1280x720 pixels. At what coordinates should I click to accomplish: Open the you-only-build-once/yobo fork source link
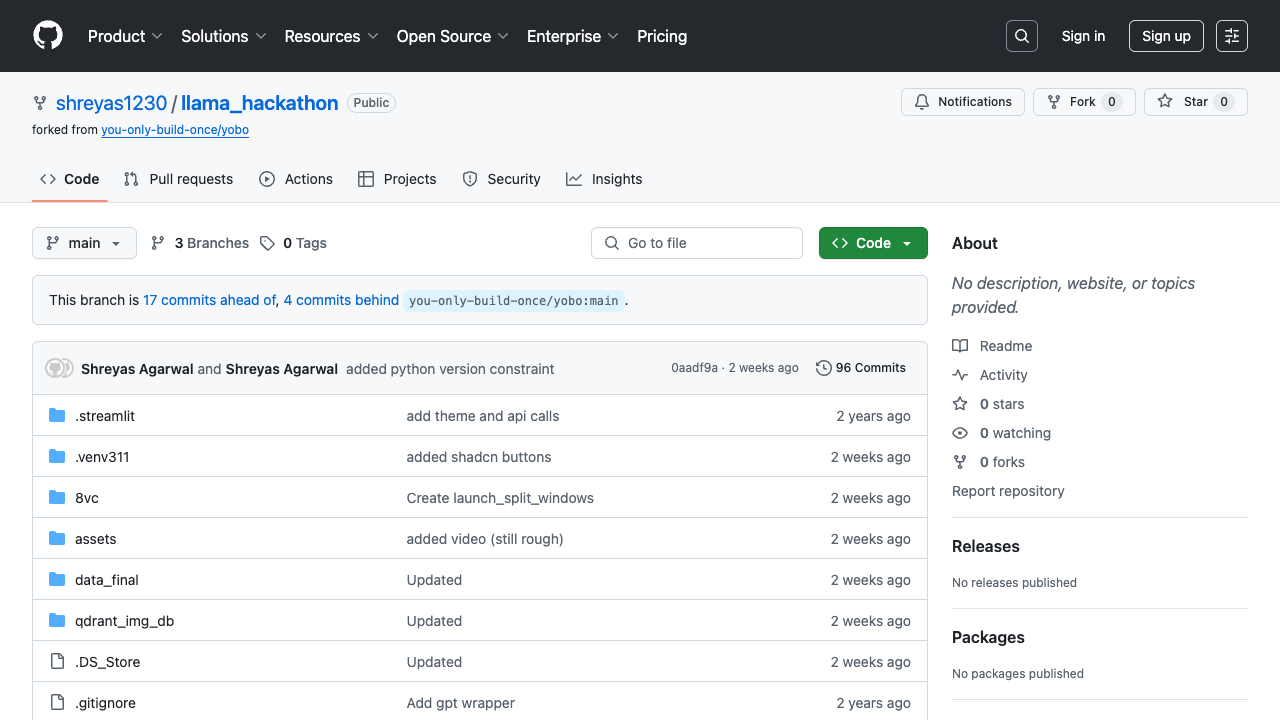pos(175,130)
